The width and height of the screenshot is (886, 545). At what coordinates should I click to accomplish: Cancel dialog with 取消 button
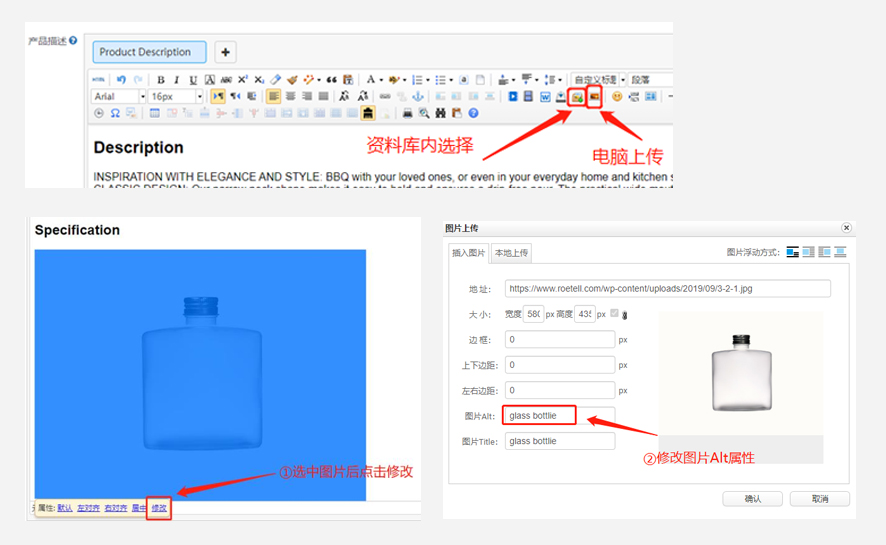(820, 499)
